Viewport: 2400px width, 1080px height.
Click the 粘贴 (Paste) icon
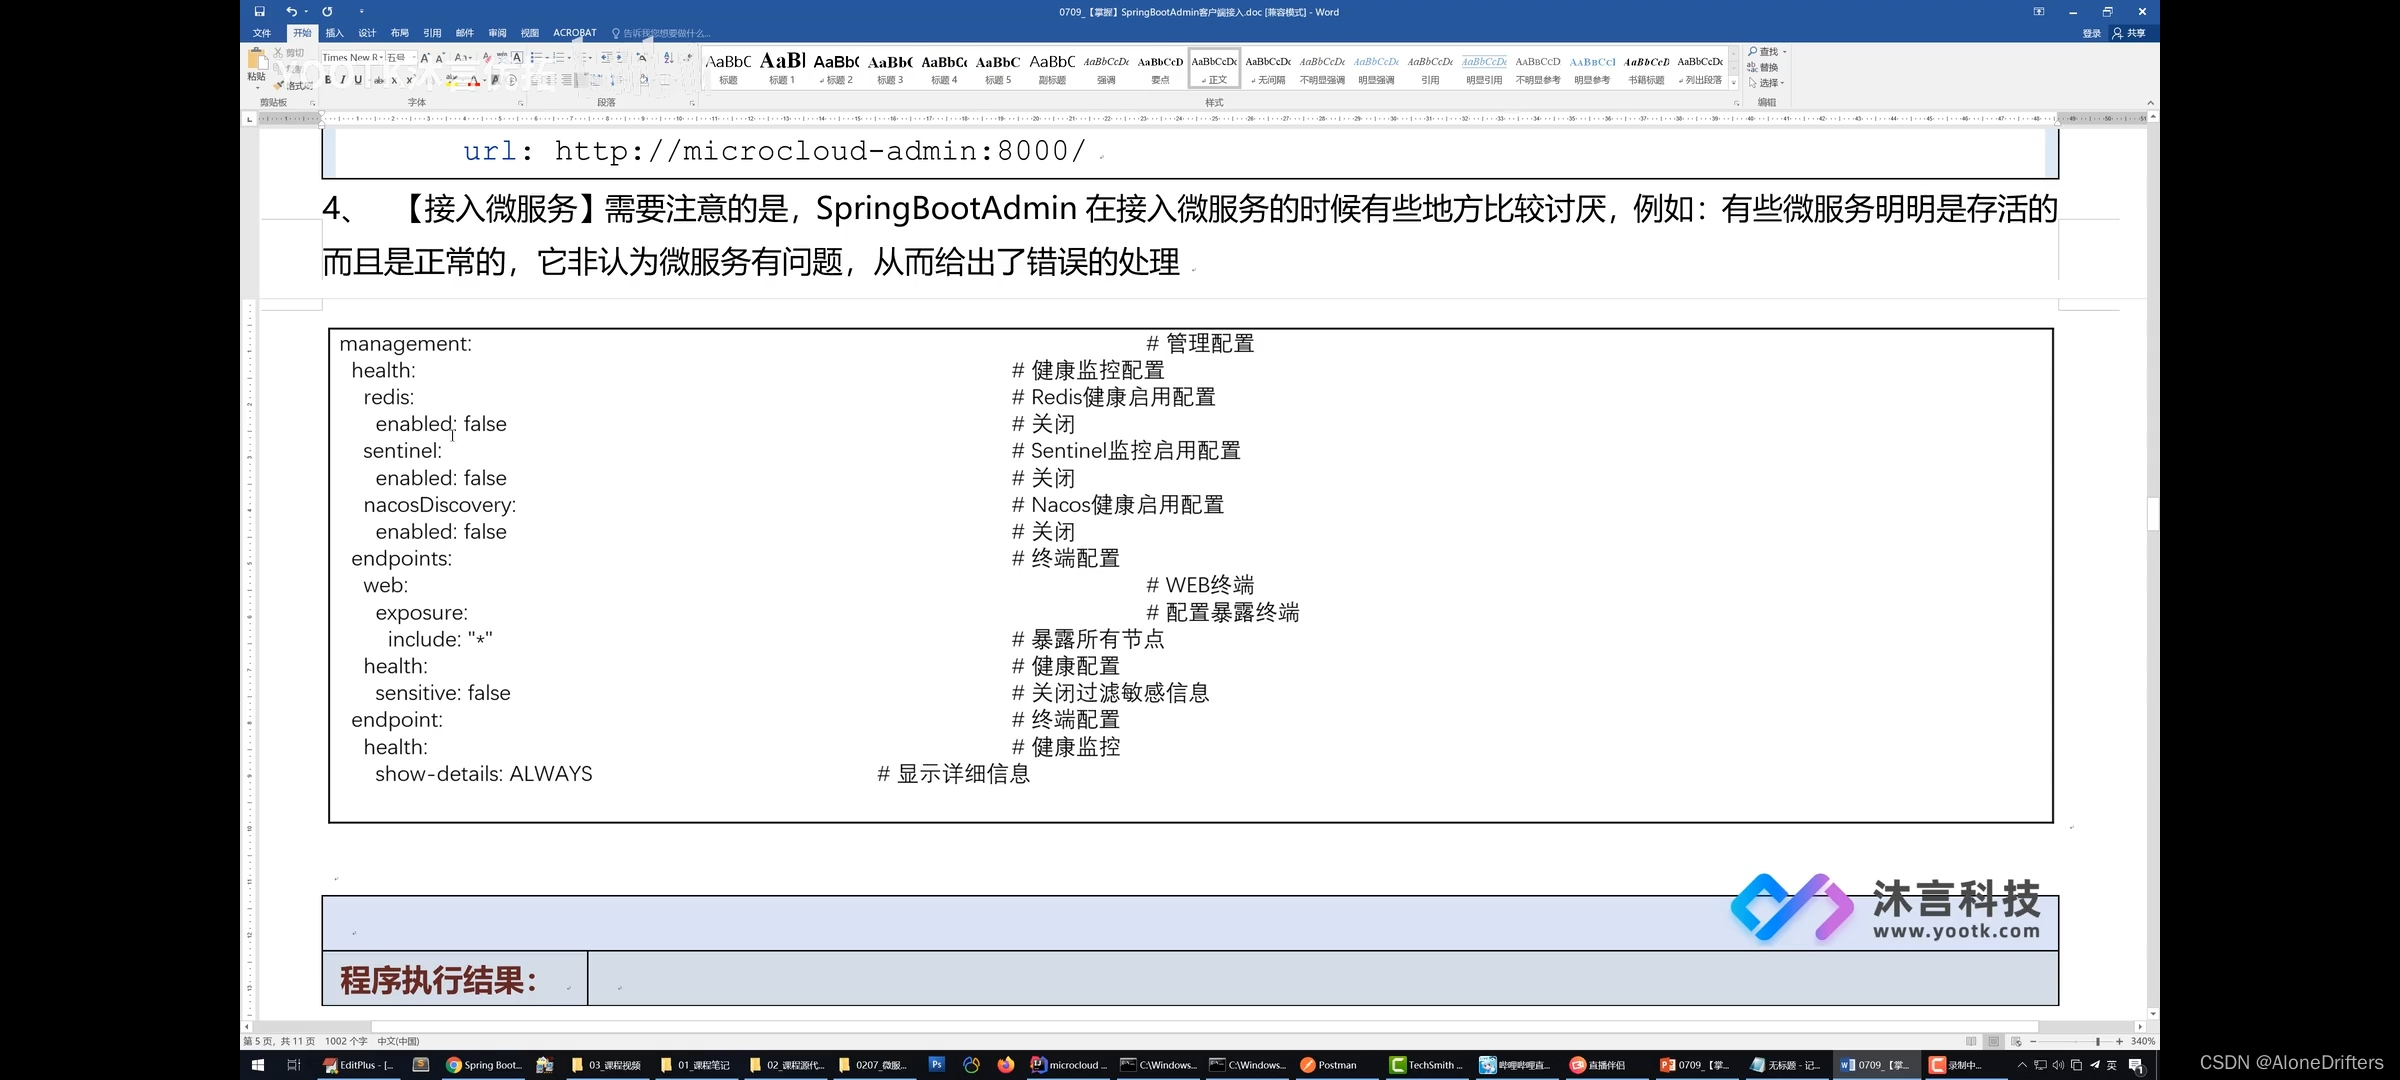click(257, 61)
